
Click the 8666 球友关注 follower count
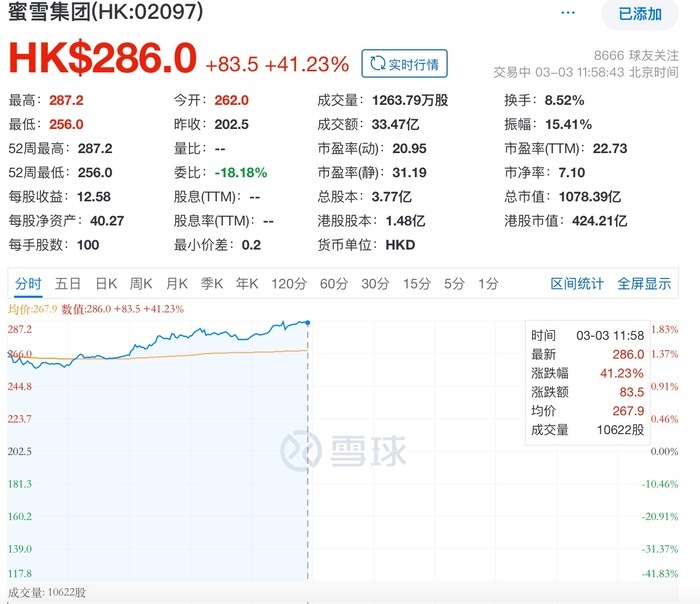pyautogui.click(x=636, y=55)
